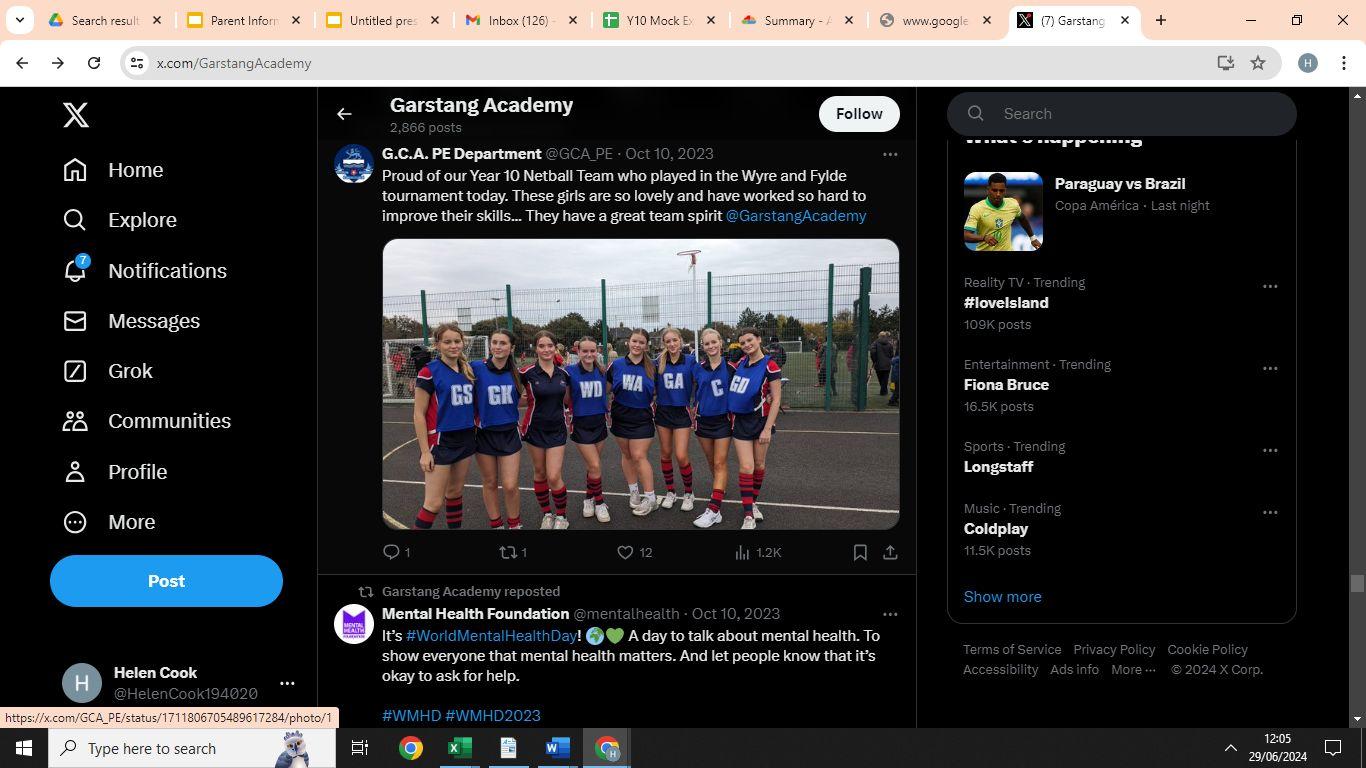Open the #WorldMentalHealthDay hashtag
Screen dimensions: 1366x768
click(491, 636)
